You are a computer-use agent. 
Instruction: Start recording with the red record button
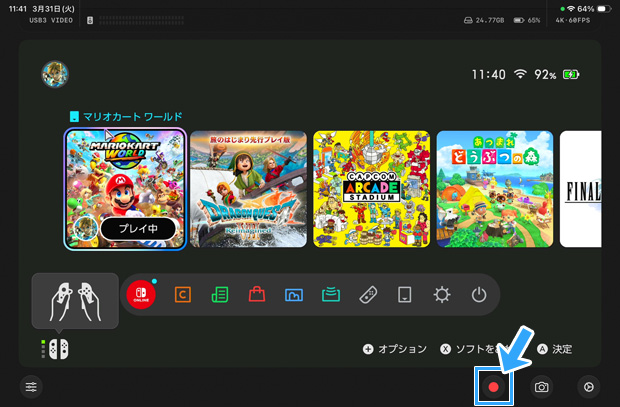tap(493, 387)
